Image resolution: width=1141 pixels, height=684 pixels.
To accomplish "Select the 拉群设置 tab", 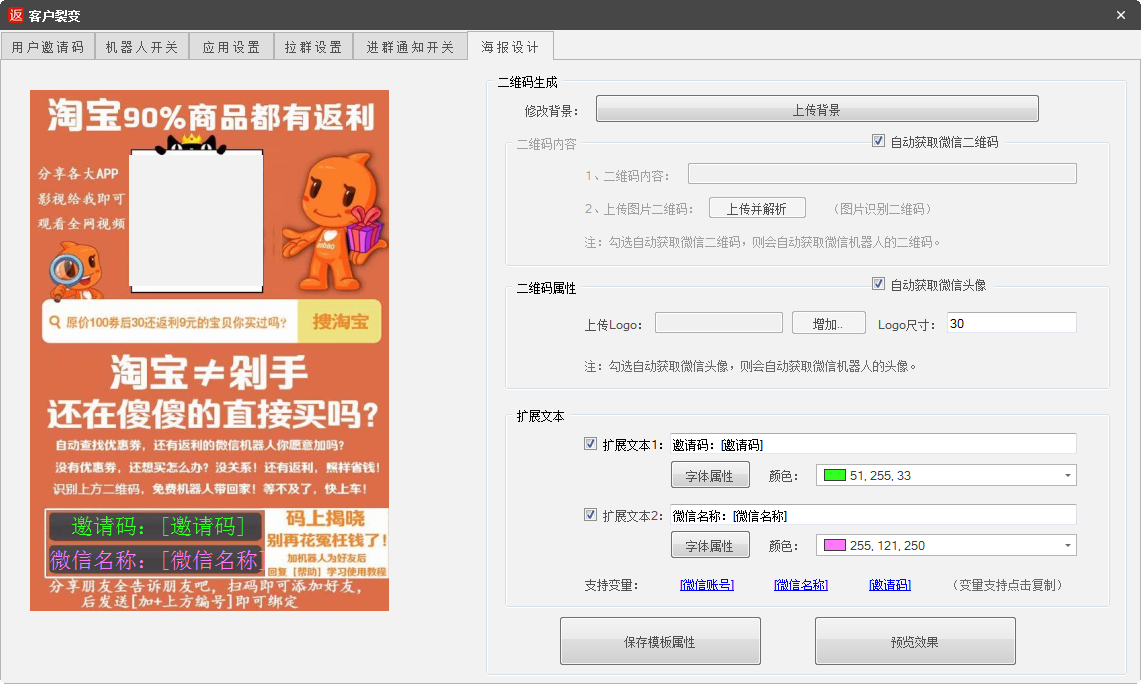I will pyautogui.click(x=314, y=47).
